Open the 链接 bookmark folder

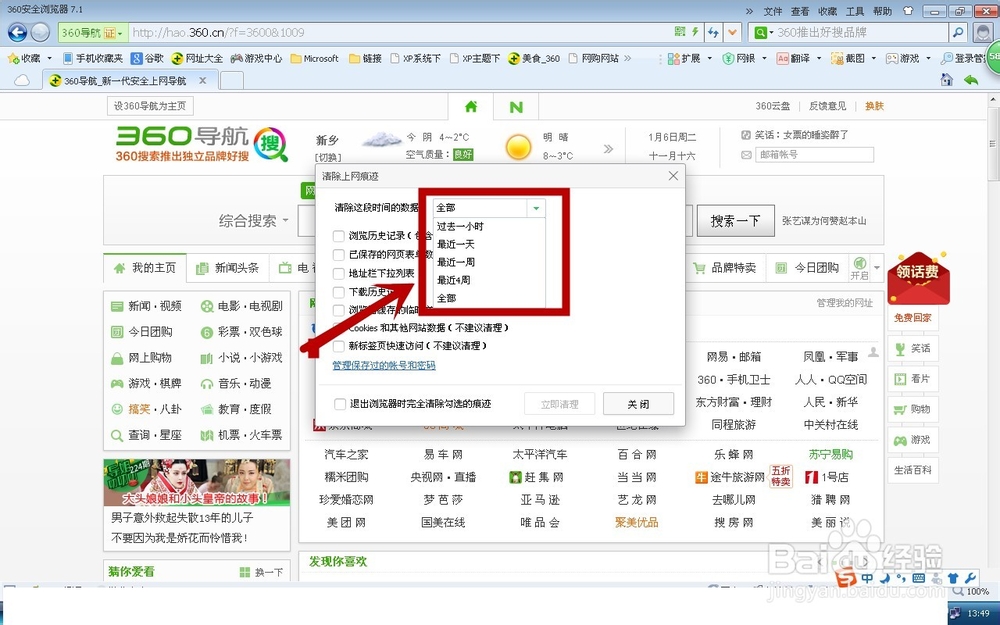365,58
